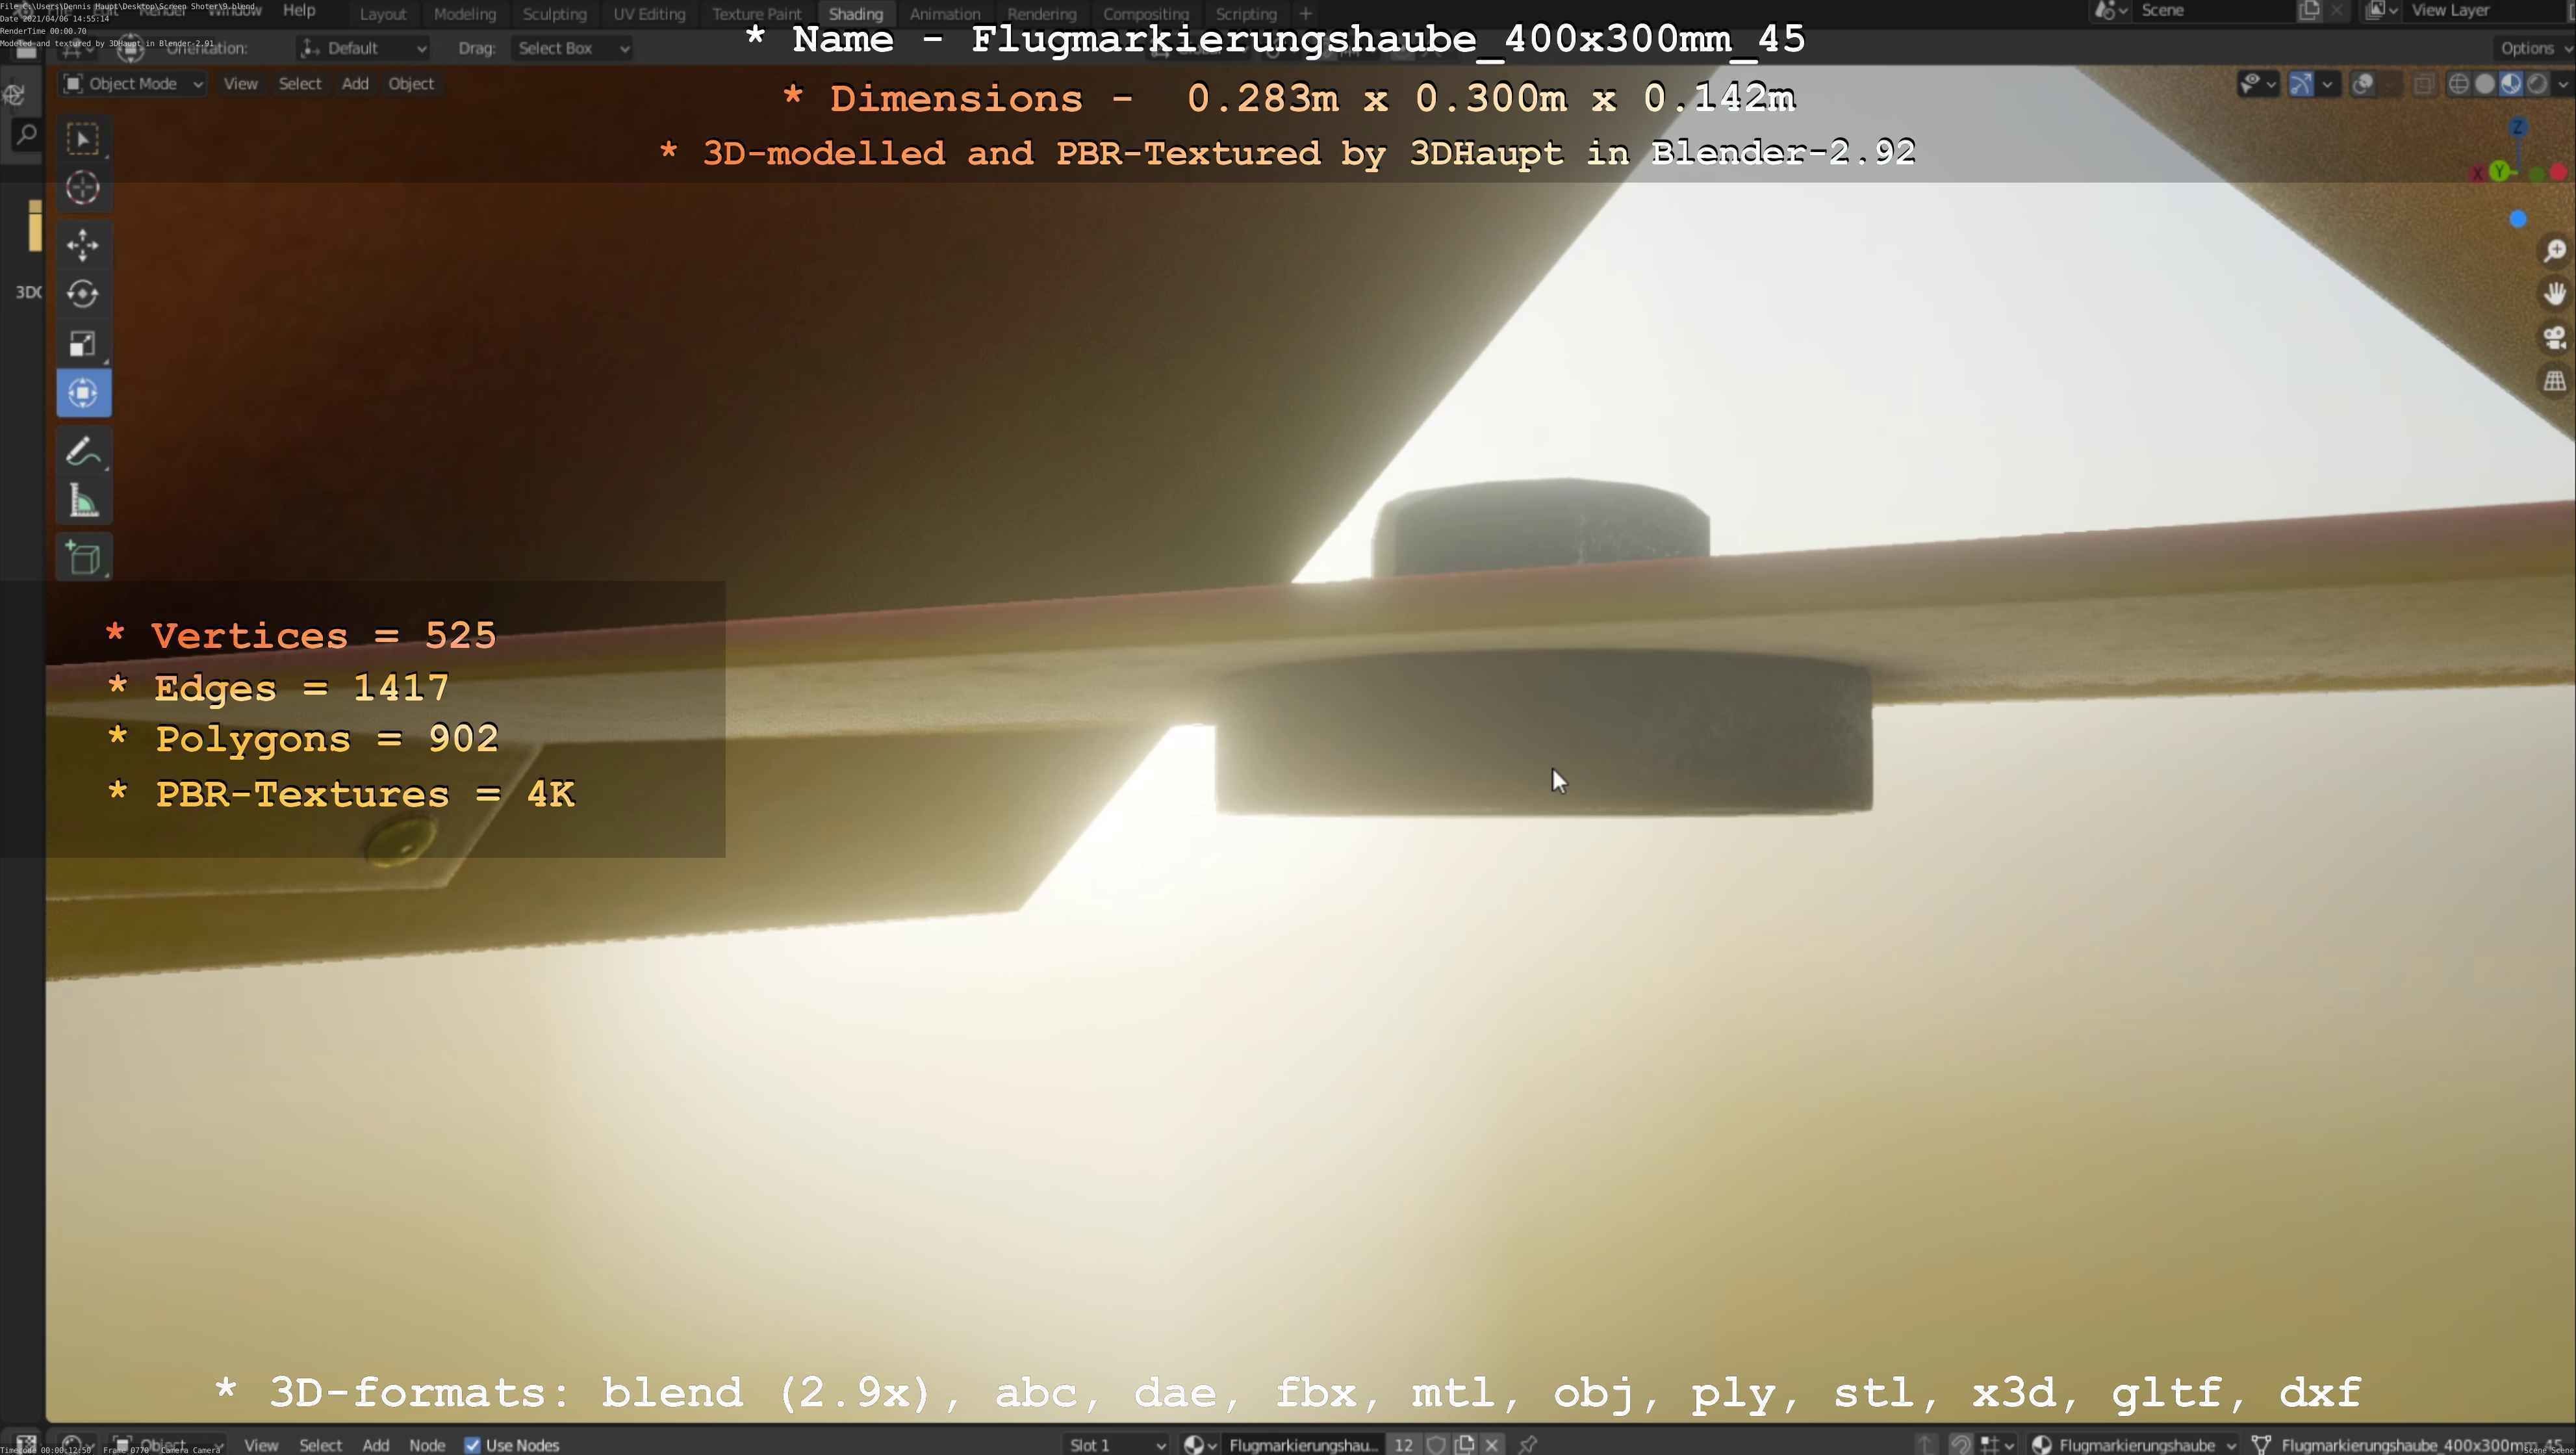Click the Z axis on navigation gizmo

point(2518,127)
